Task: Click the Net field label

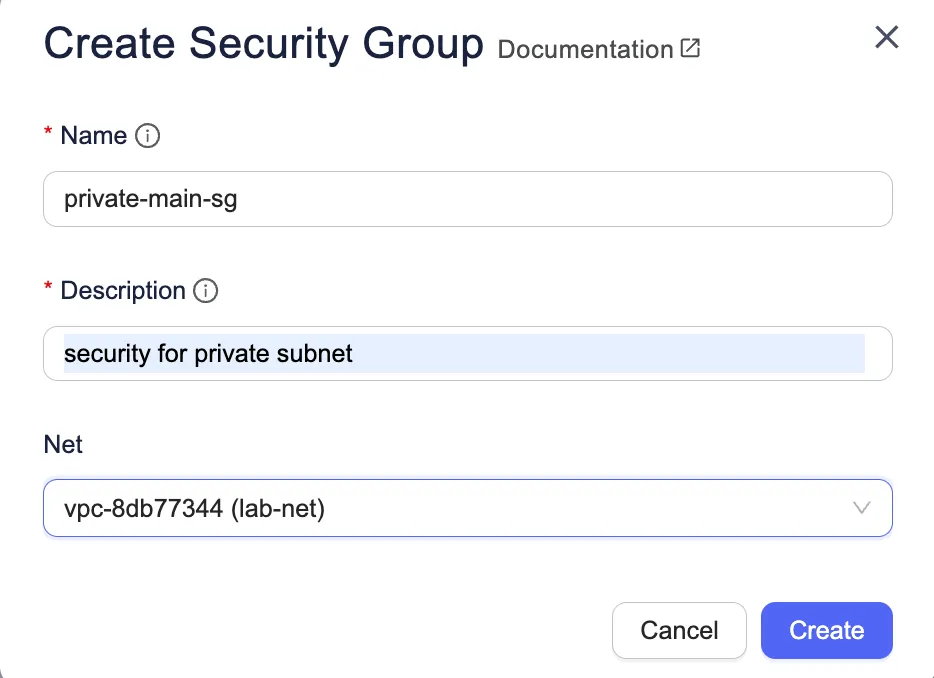Action: [63, 444]
